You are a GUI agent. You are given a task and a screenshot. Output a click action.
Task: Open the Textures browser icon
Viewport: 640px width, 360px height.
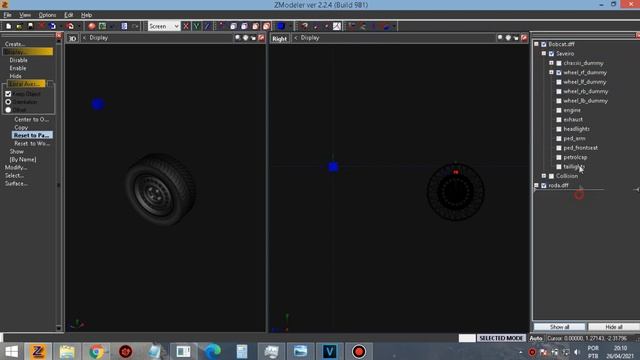click(x=102, y=26)
